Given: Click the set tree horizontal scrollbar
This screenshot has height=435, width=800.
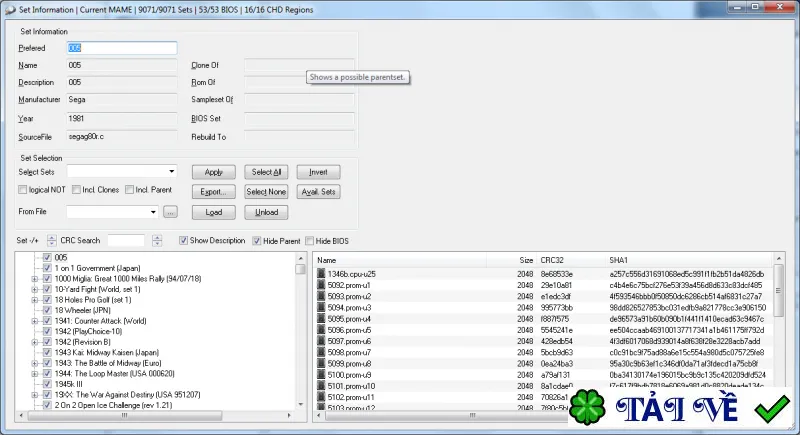Looking at the screenshot, I should pyautogui.click(x=155, y=416).
